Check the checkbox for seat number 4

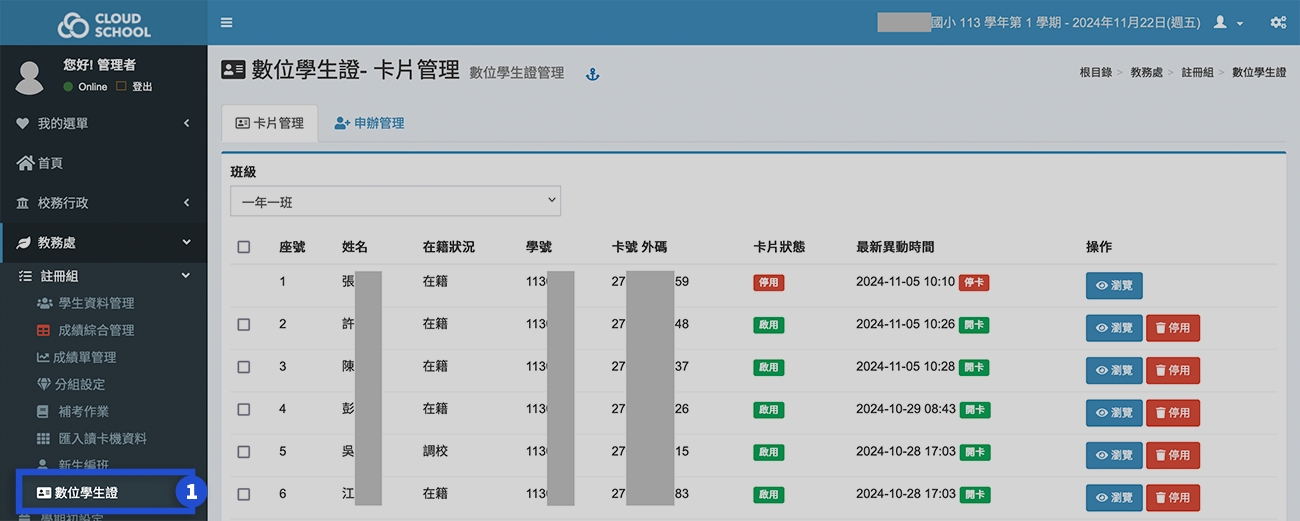(x=244, y=409)
